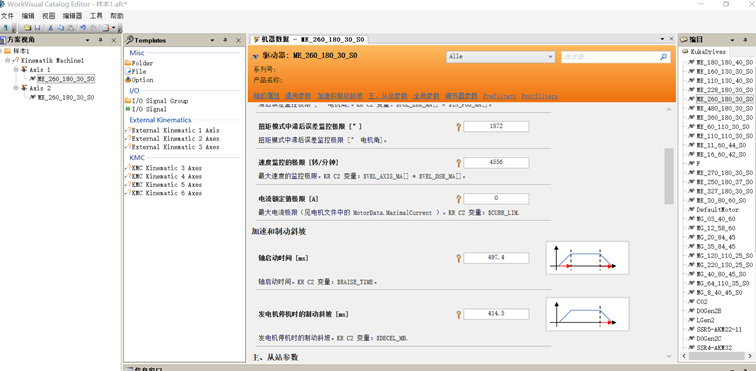756x371 pixels.
Task: Open the 编辑器 menu
Action: point(72,15)
